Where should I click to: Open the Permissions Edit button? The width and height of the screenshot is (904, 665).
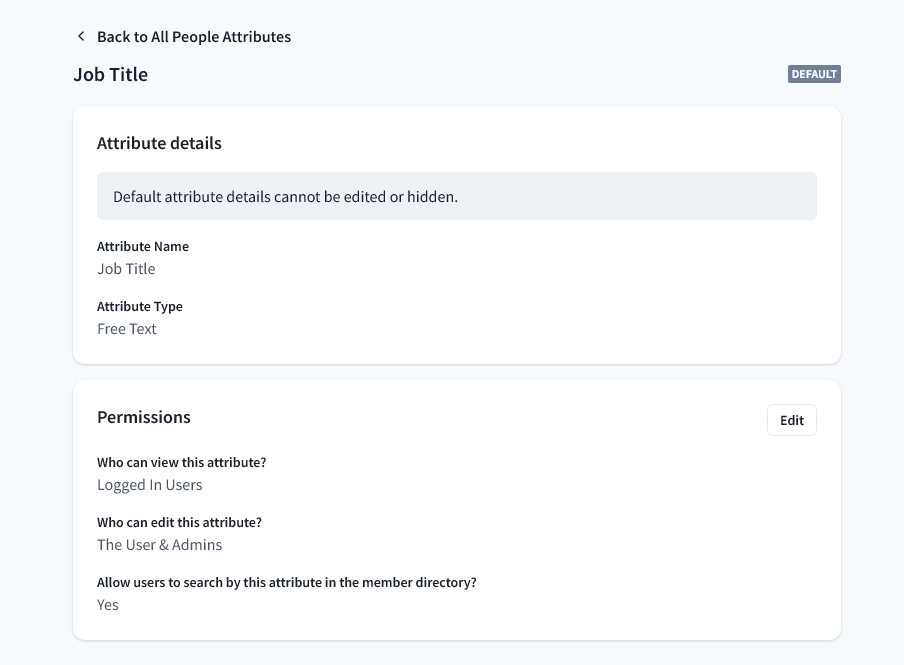pos(791,421)
